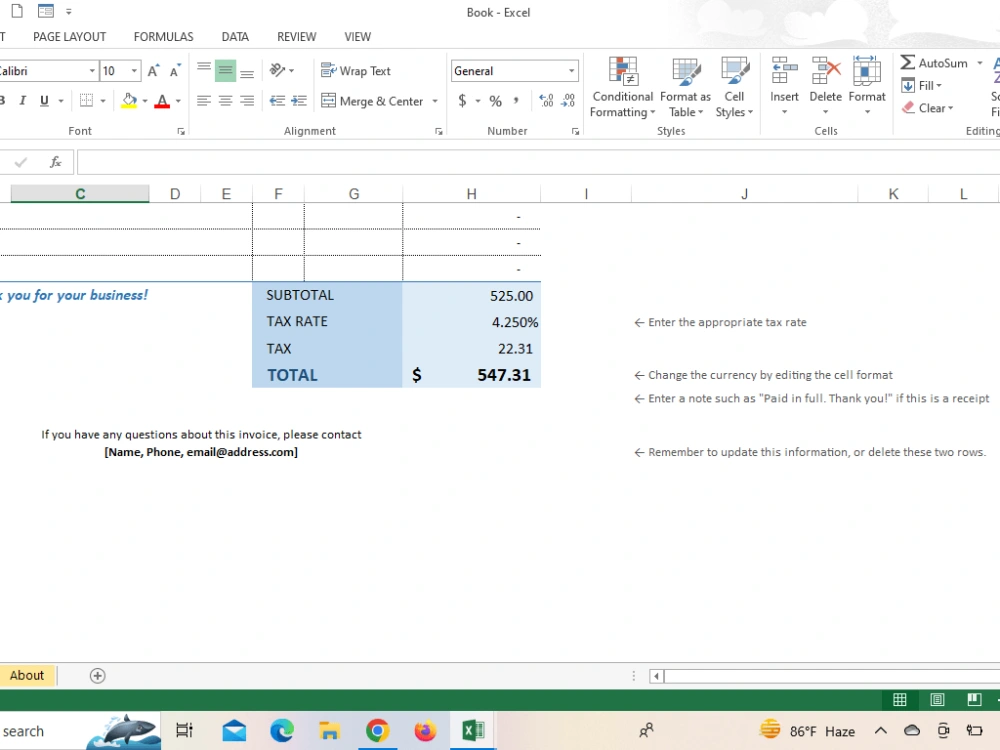This screenshot has width=1000, height=750.
Task: Open the FORMULAS tab
Action: point(163,37)
